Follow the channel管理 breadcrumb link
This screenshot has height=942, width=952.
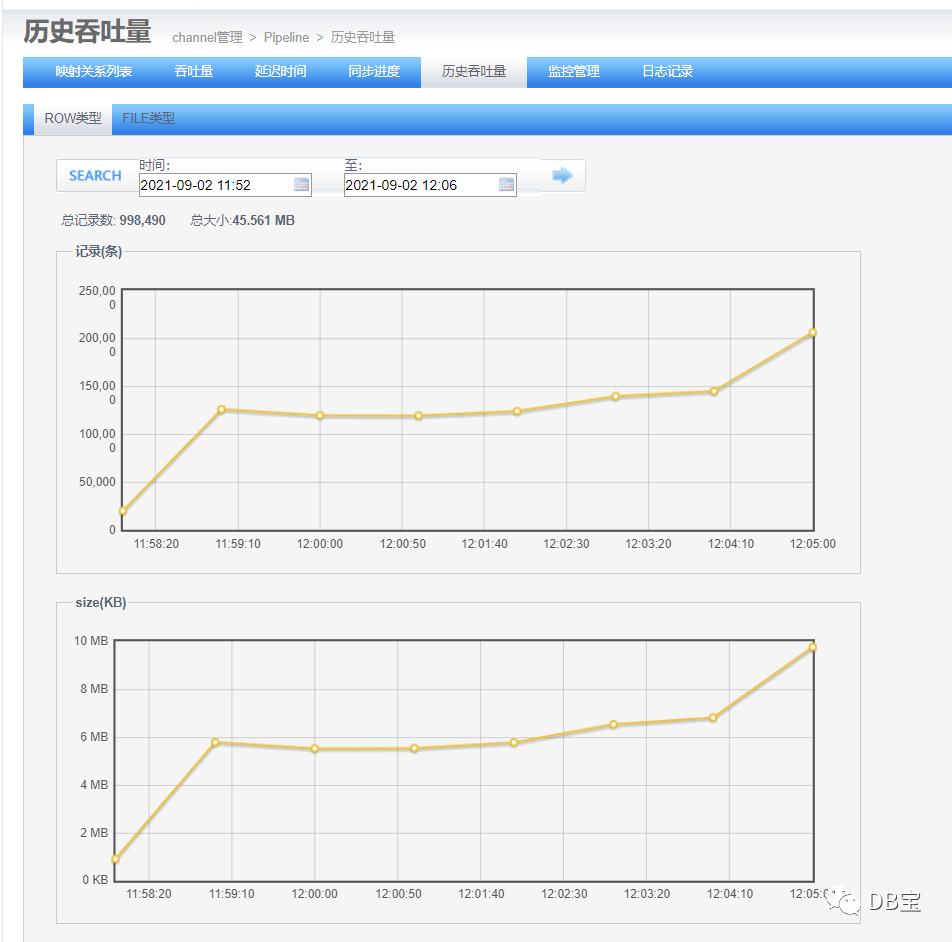tap(207, 38)
